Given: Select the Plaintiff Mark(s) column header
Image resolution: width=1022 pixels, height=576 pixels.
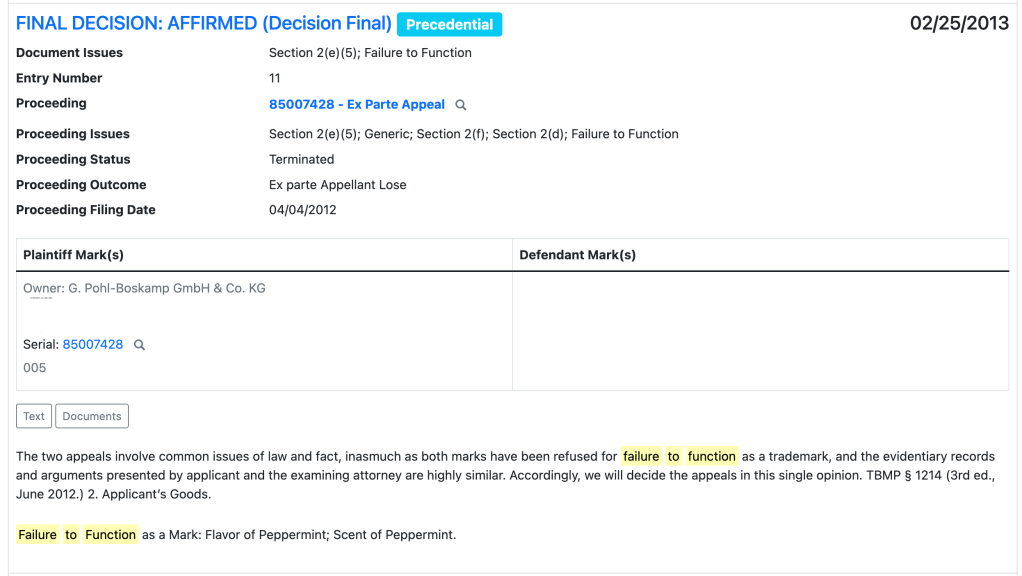Looking at the screenshot, I should 74,255.
